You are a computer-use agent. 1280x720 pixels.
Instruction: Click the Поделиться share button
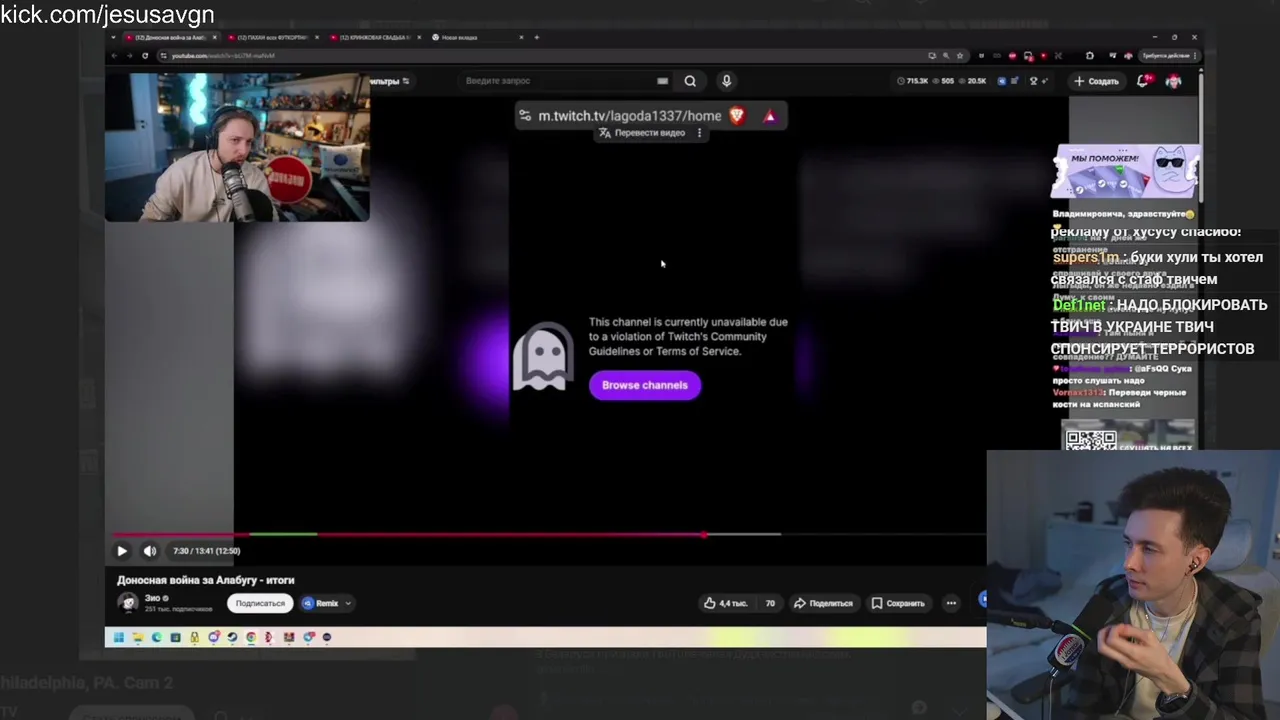click(823, 603)
